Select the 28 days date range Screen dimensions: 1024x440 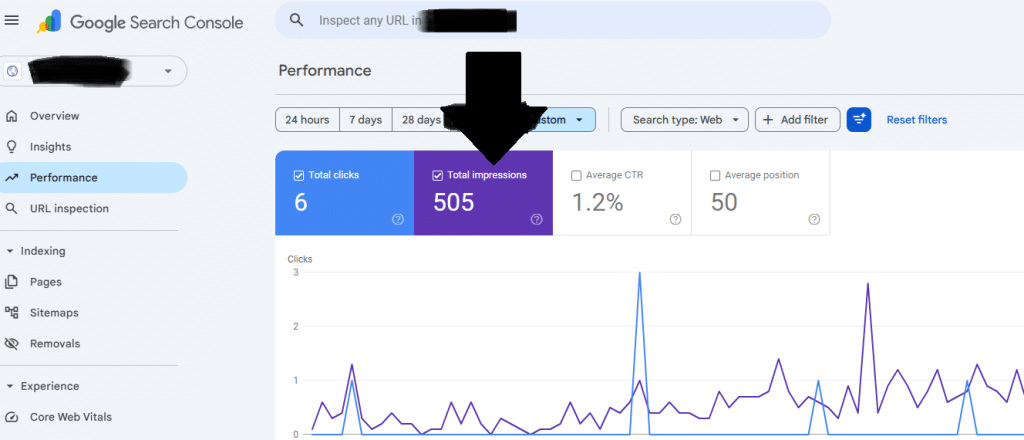coord(421,120)
